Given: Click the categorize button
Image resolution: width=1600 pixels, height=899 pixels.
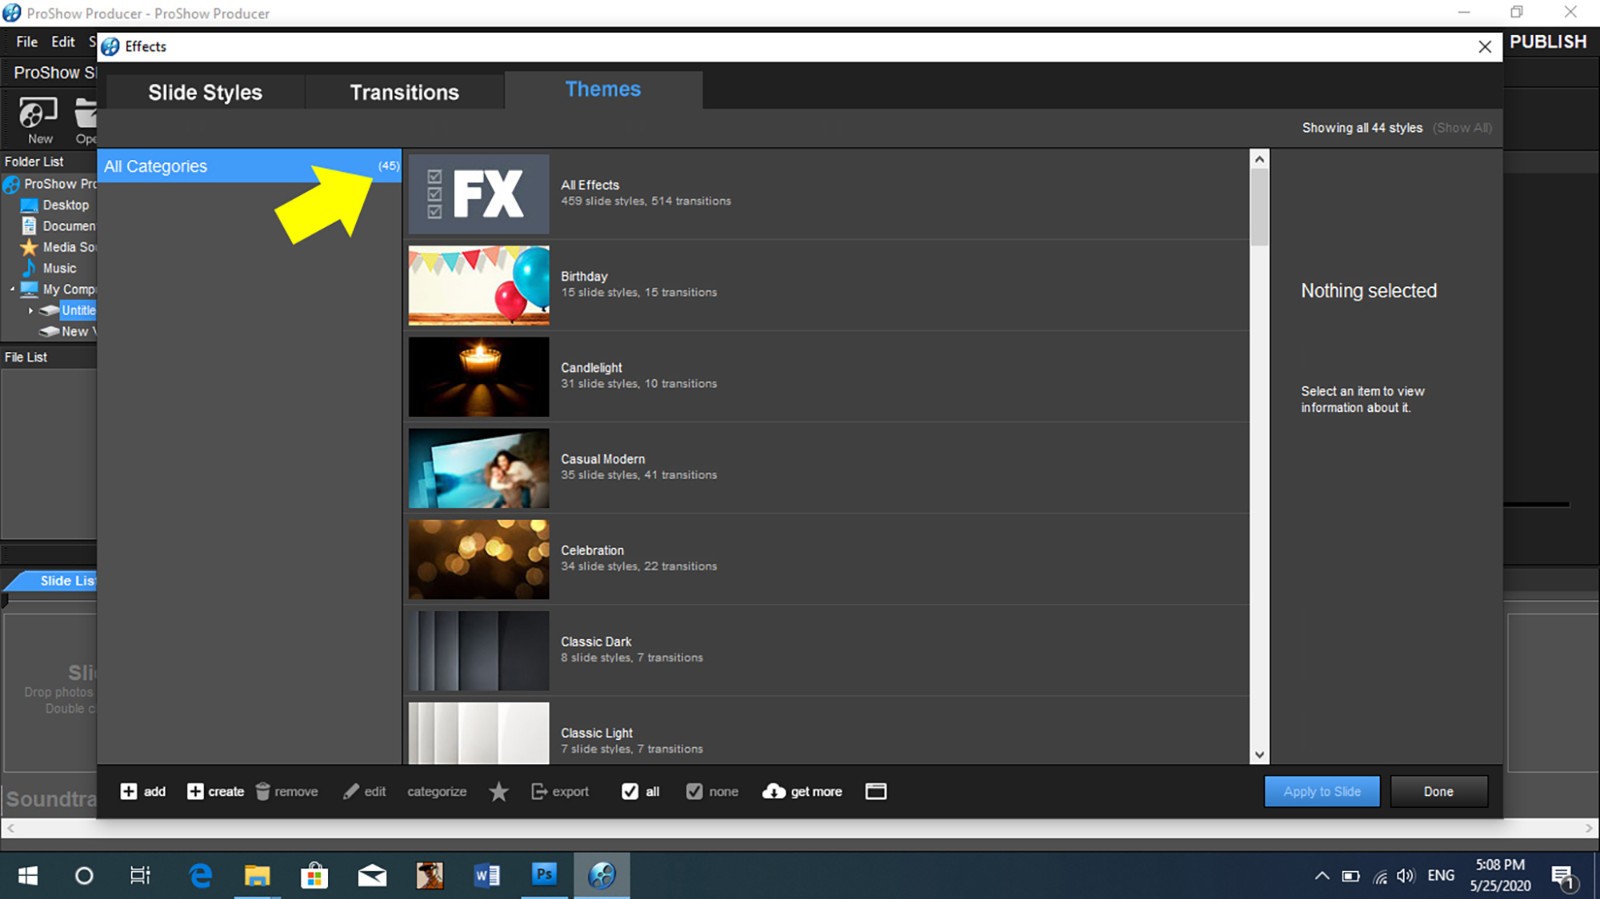Looking at the screenshot, I should coord(437,791).
